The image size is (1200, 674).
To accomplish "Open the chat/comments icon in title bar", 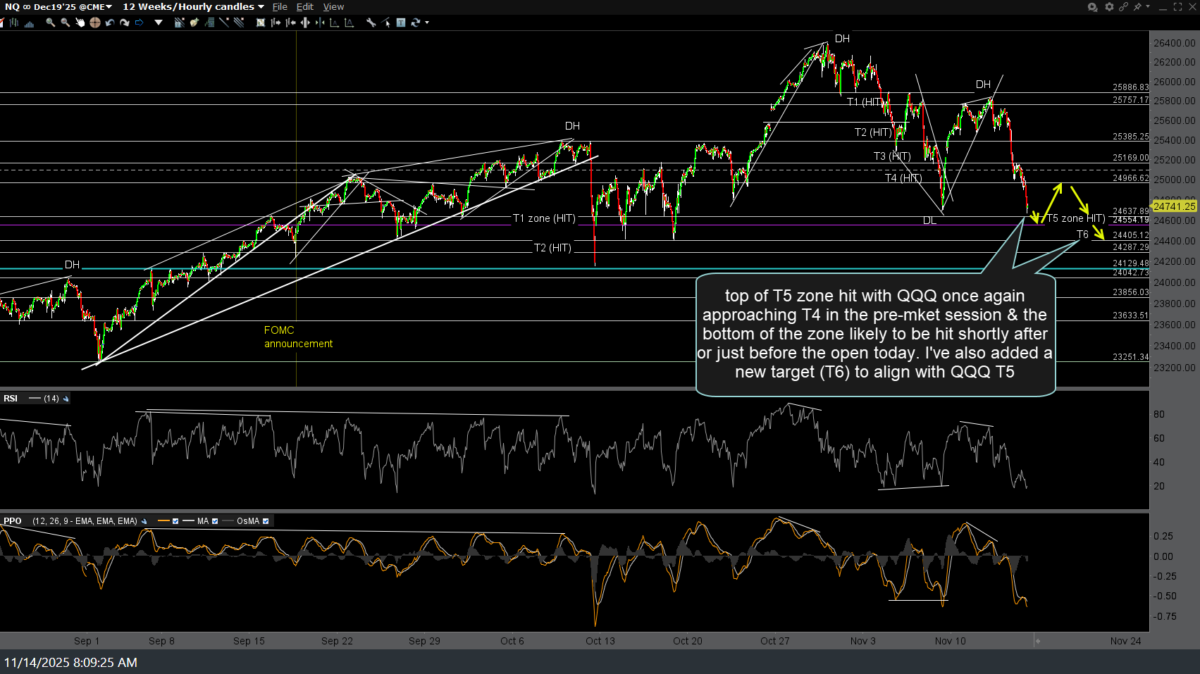I will tap(1093, 7).
